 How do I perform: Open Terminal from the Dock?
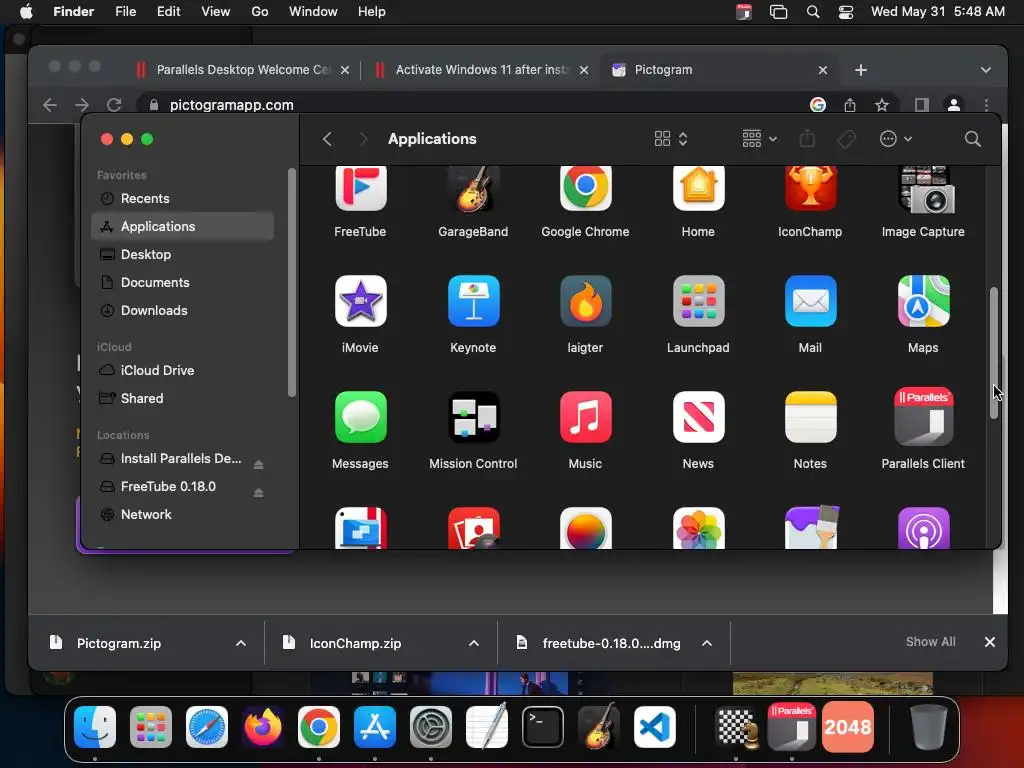[x=543, y=727]
